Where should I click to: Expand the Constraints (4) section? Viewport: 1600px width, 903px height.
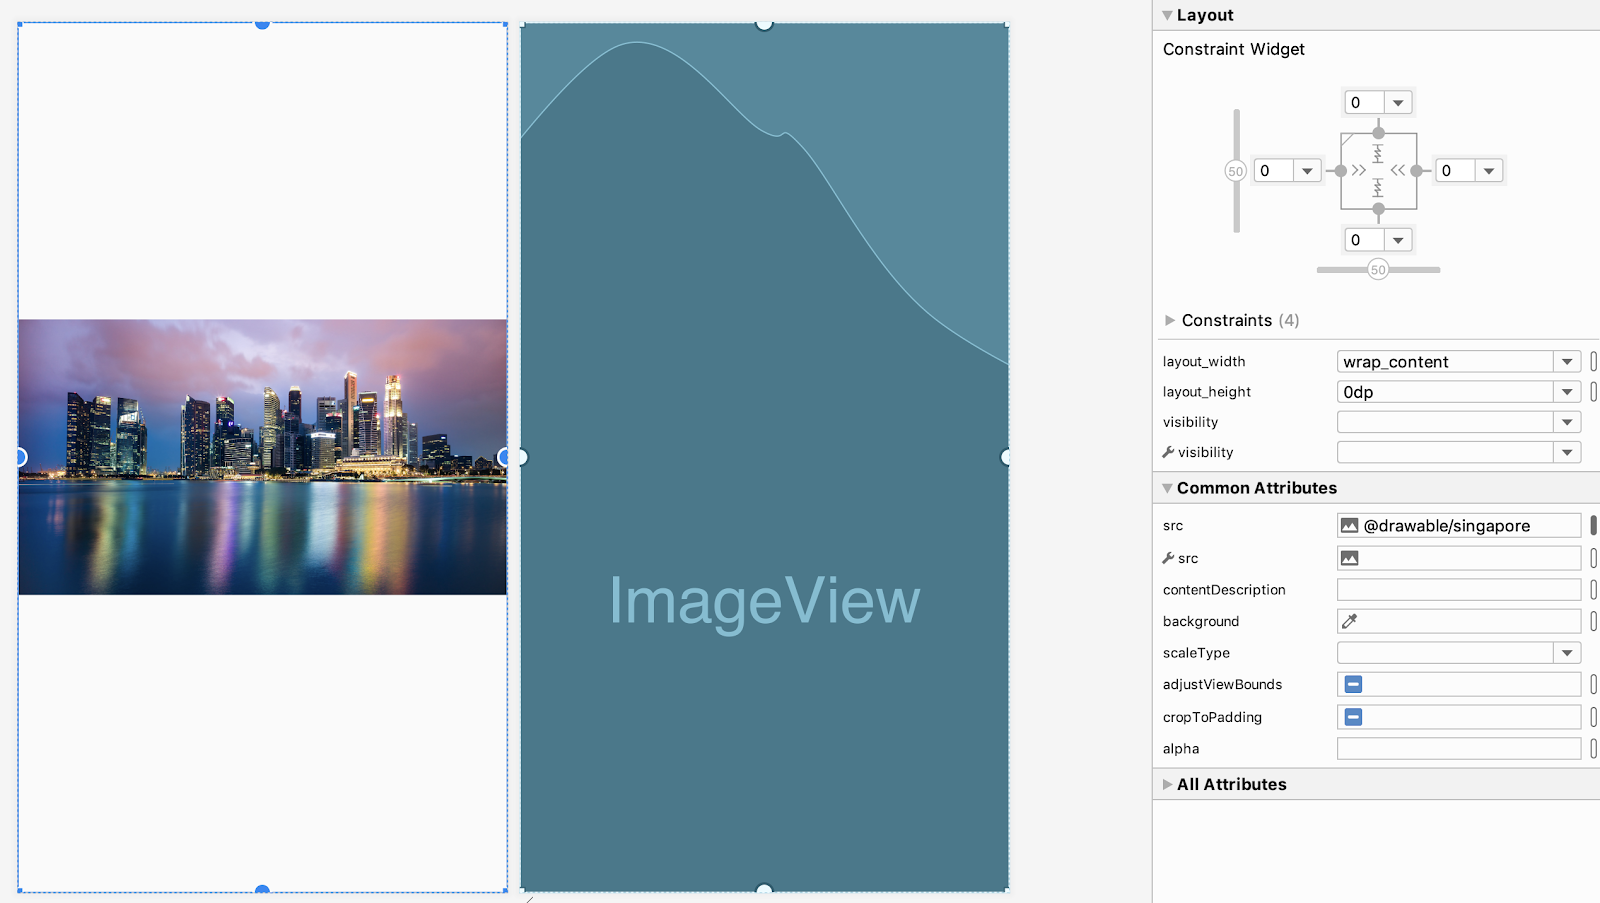[x=1169, y=321]
